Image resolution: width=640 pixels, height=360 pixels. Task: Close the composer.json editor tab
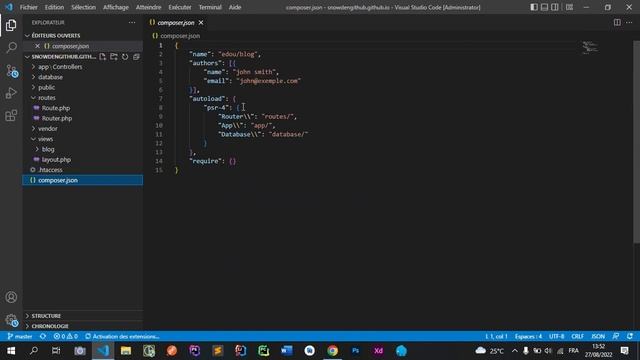(x=201, y=23)
